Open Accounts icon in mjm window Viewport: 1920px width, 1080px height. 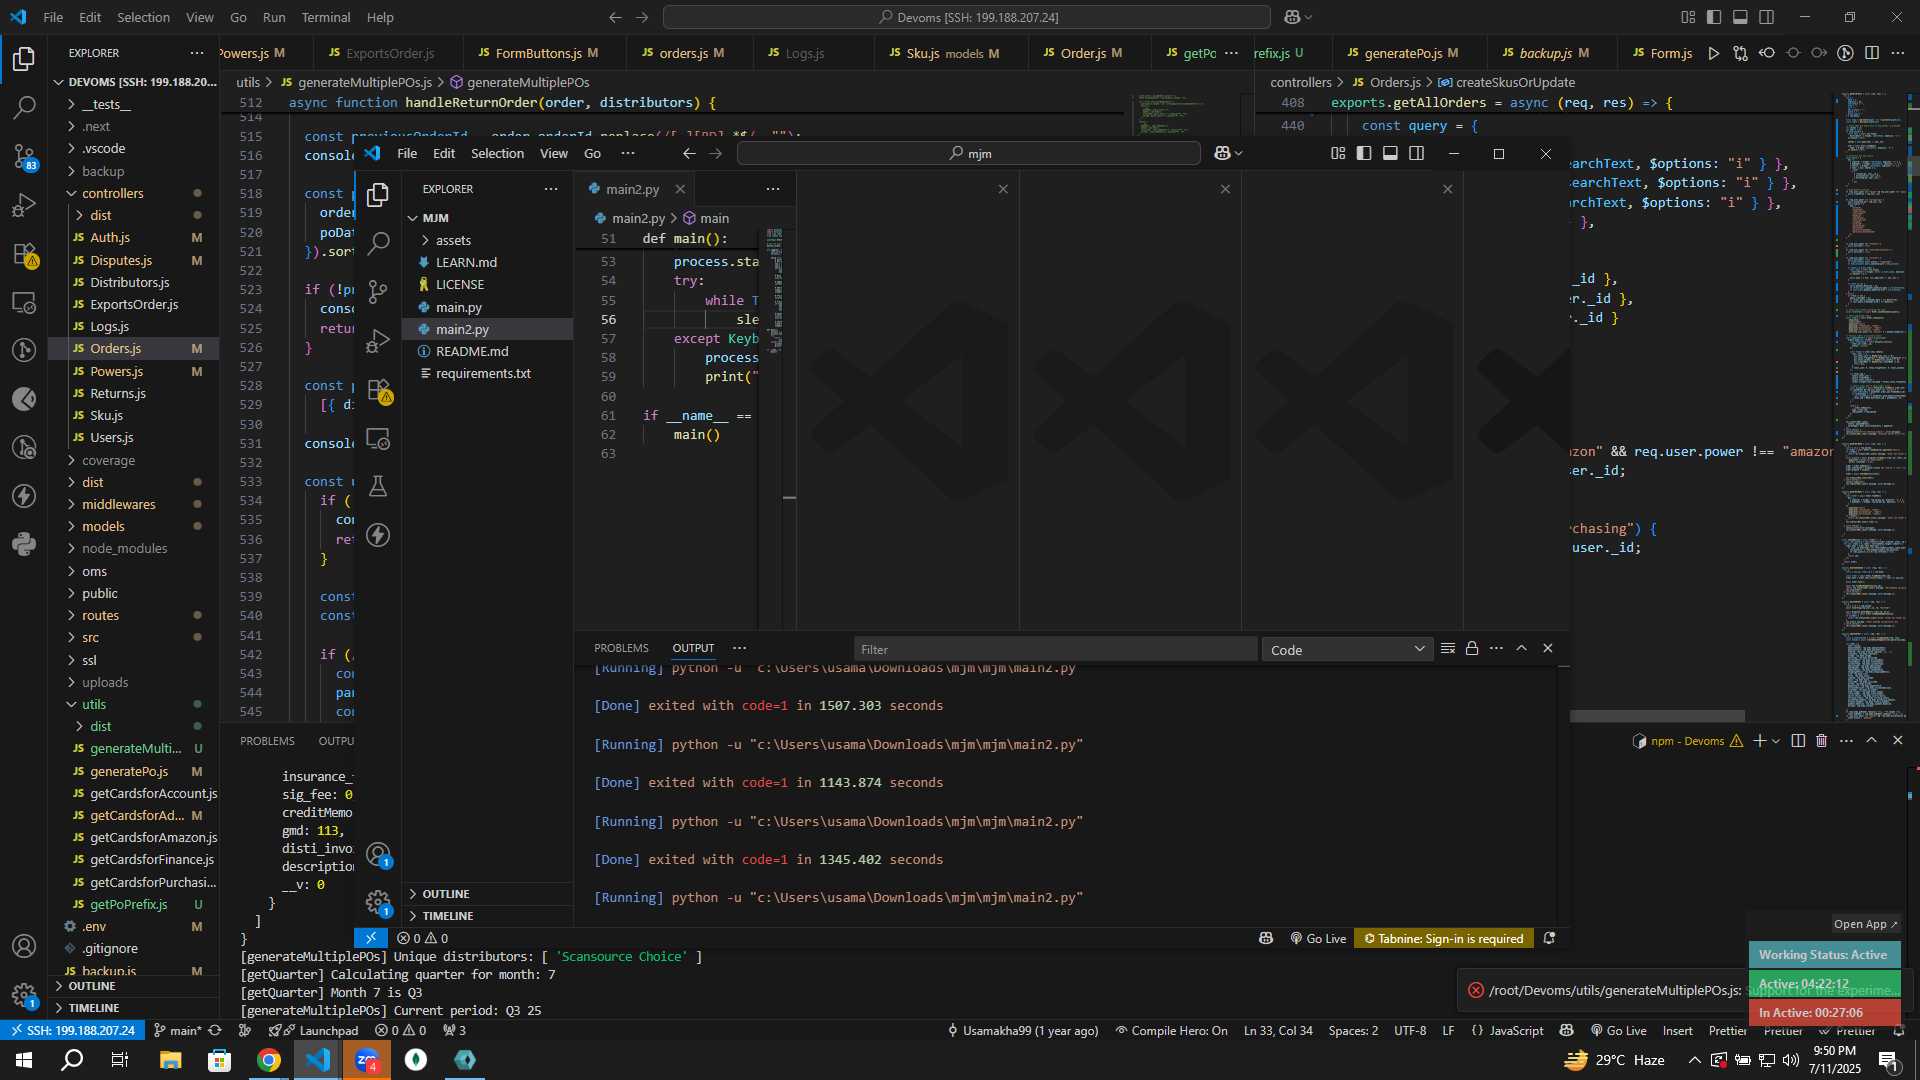click(x=378, y=855)
